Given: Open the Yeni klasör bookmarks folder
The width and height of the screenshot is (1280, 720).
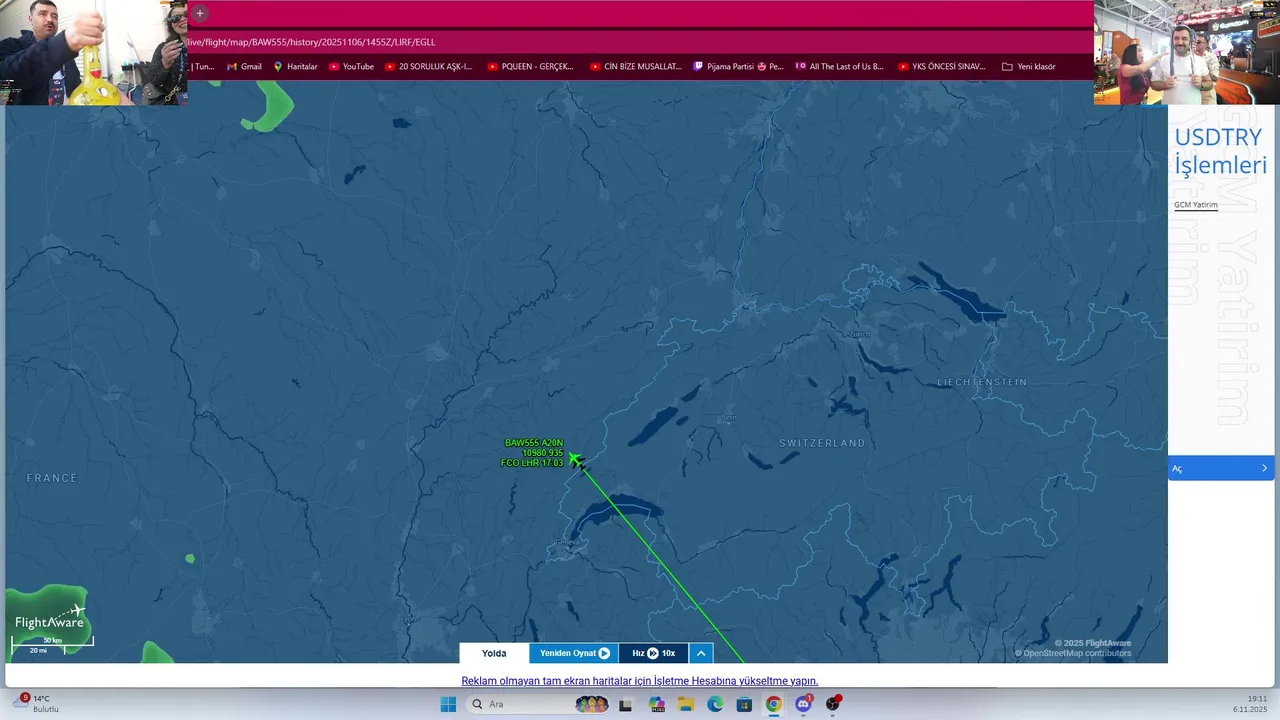Looking at the screenshot, I should [x=1028, y=67].
